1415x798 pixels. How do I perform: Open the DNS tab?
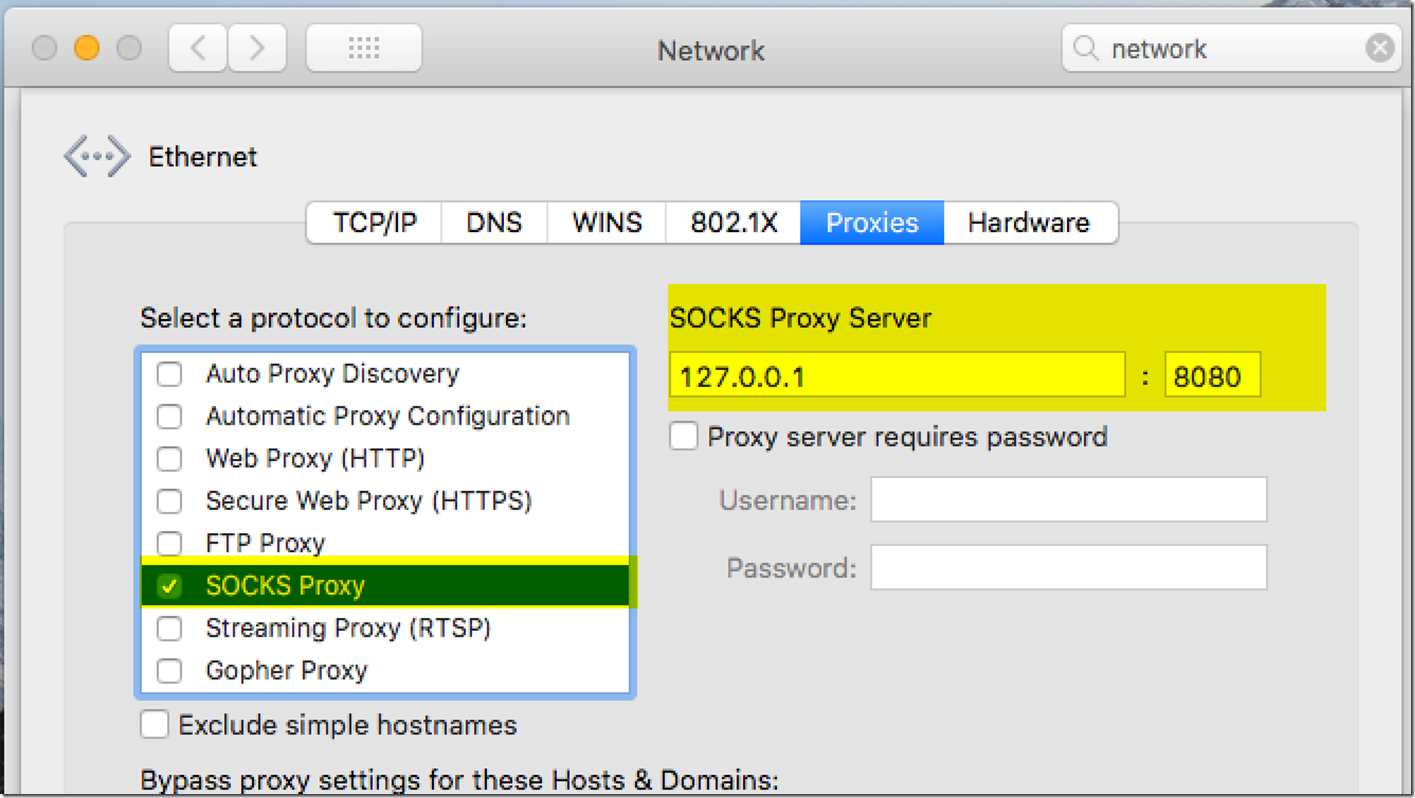[494, 222]
